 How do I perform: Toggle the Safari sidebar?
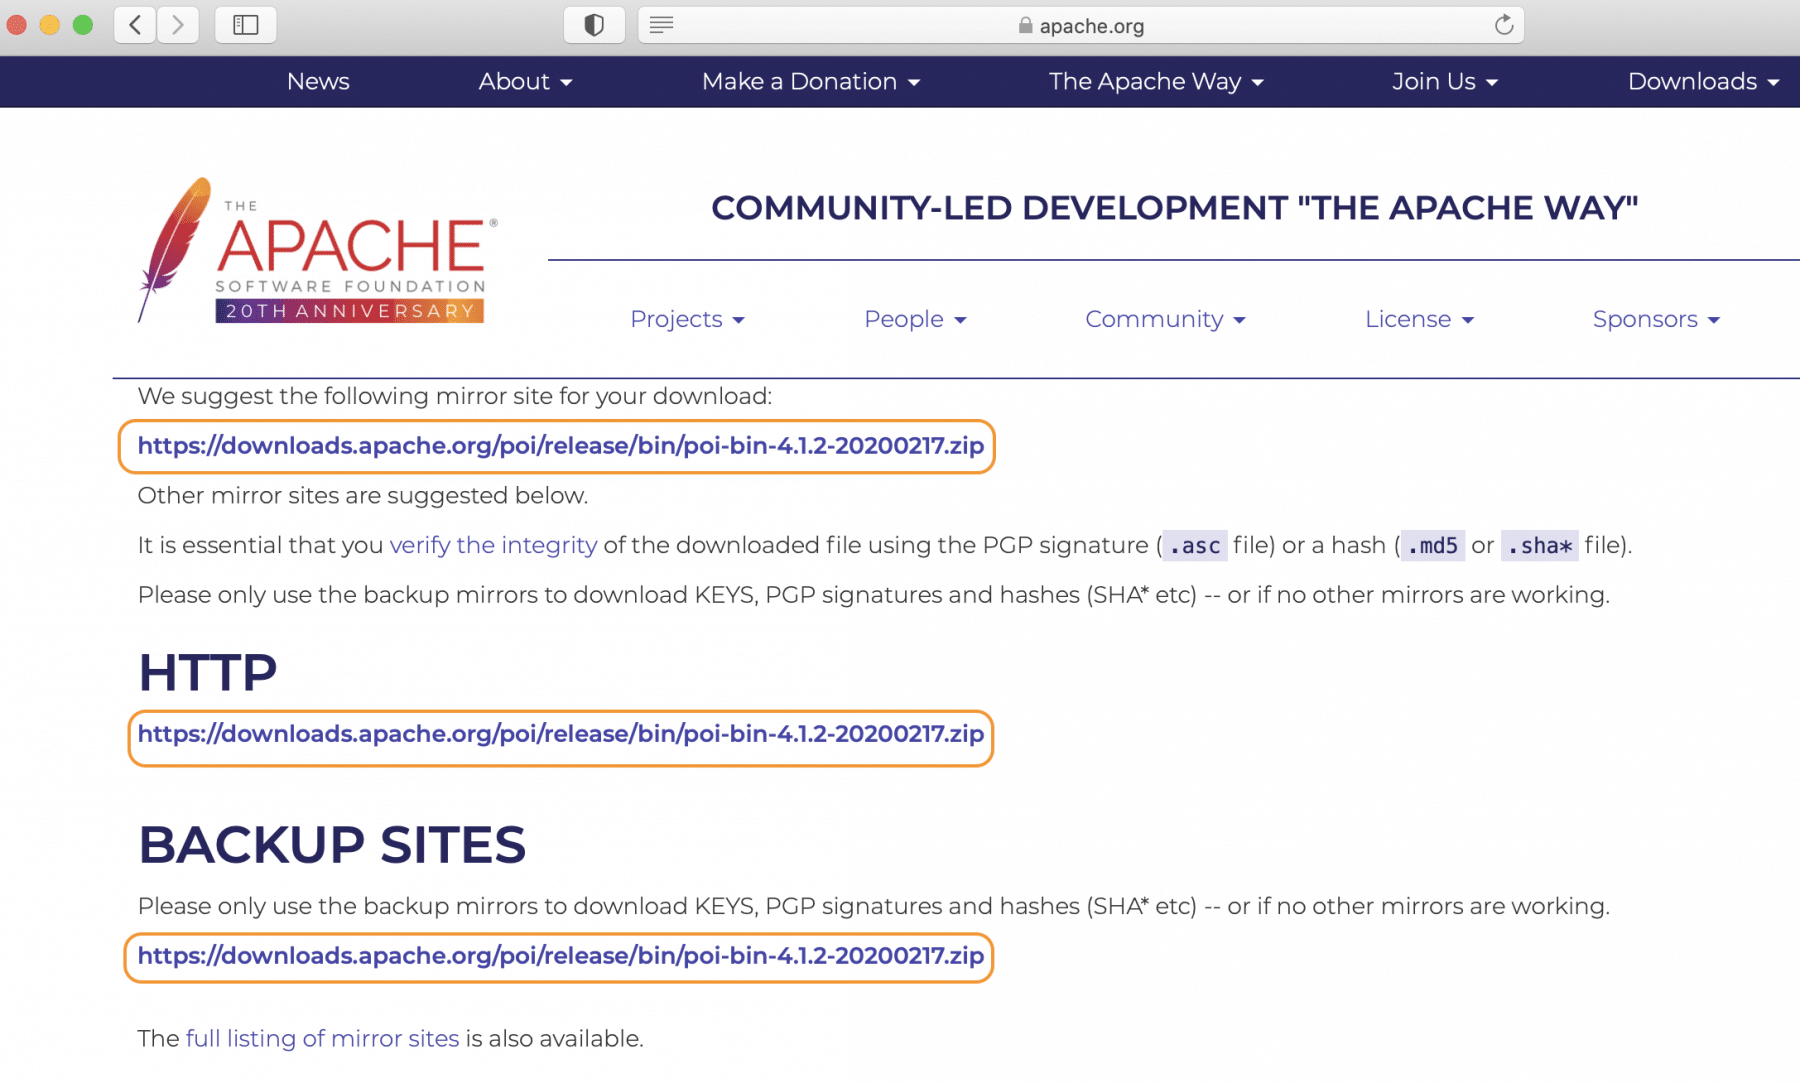coord(245,25)
